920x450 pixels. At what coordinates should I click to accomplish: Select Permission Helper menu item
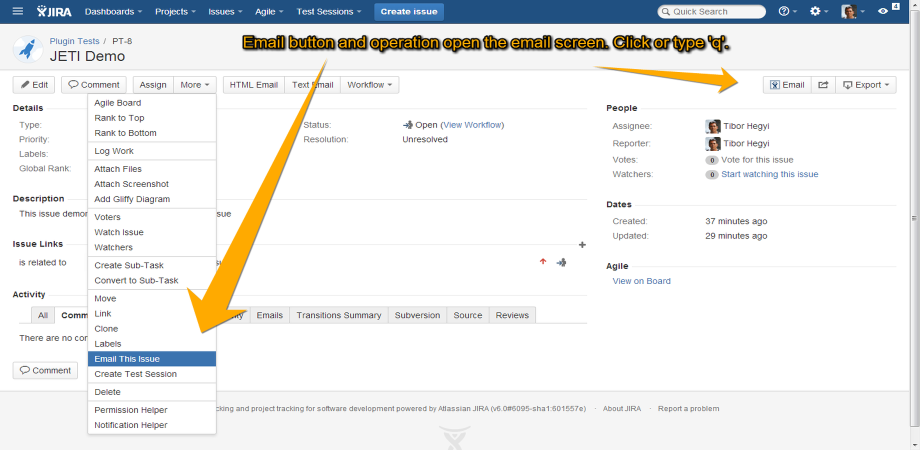tap(152, 410)
